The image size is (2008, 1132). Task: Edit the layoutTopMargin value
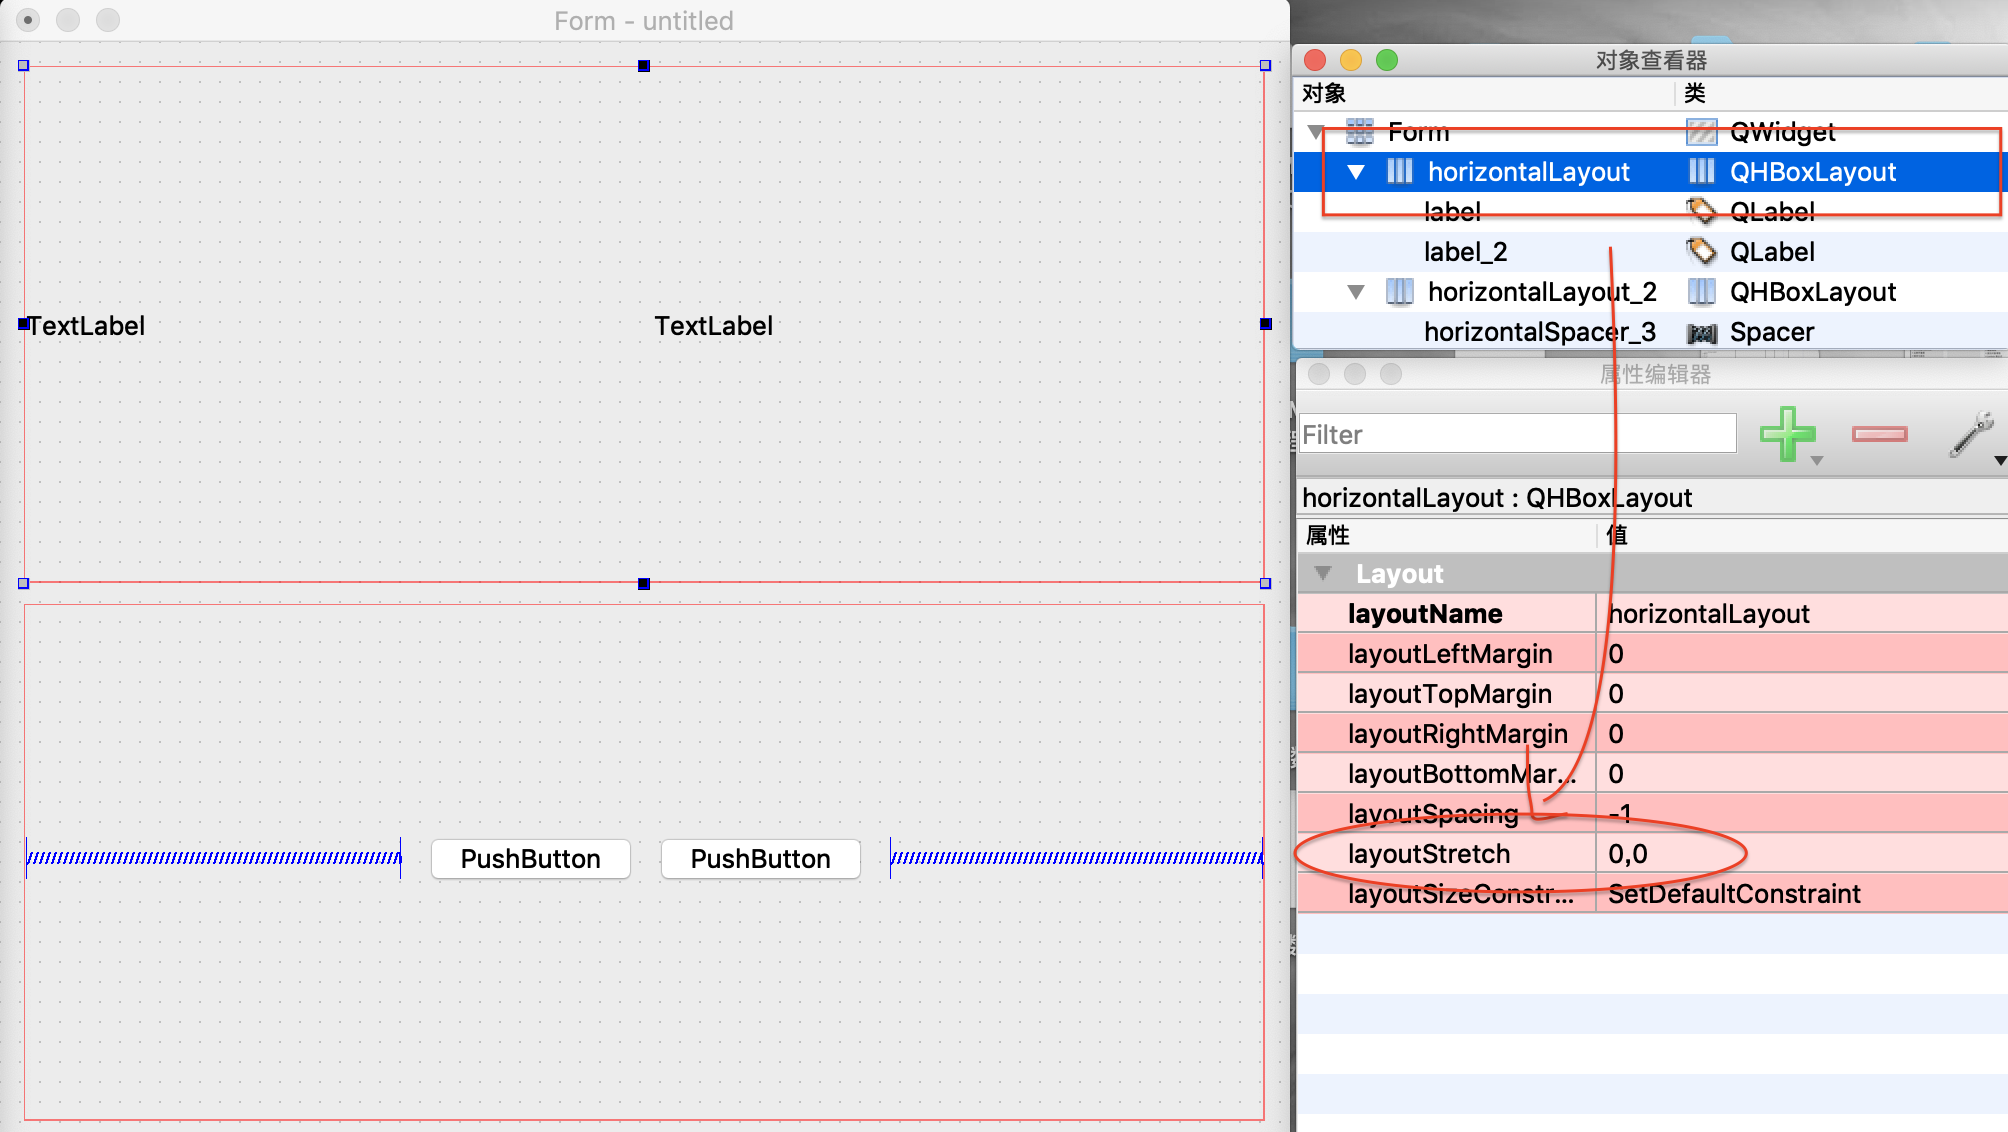(x=1802, y=694)
